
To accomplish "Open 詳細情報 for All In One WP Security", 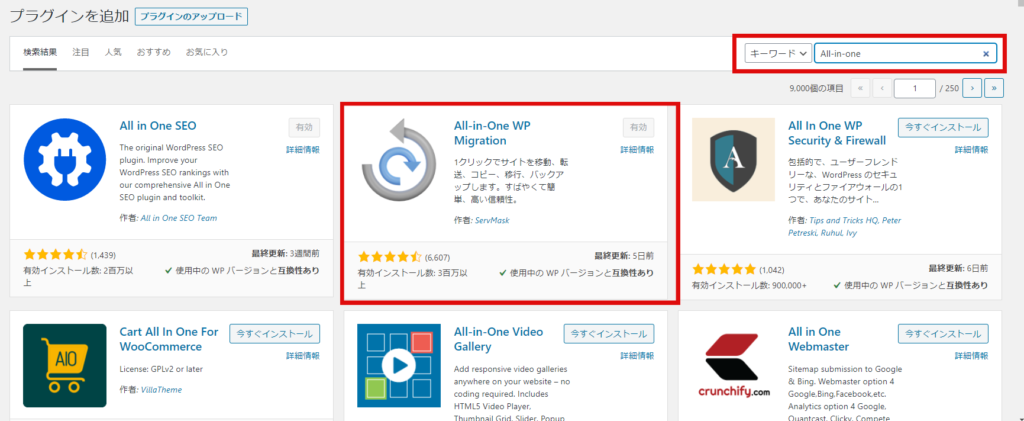I will click(972, 149).
